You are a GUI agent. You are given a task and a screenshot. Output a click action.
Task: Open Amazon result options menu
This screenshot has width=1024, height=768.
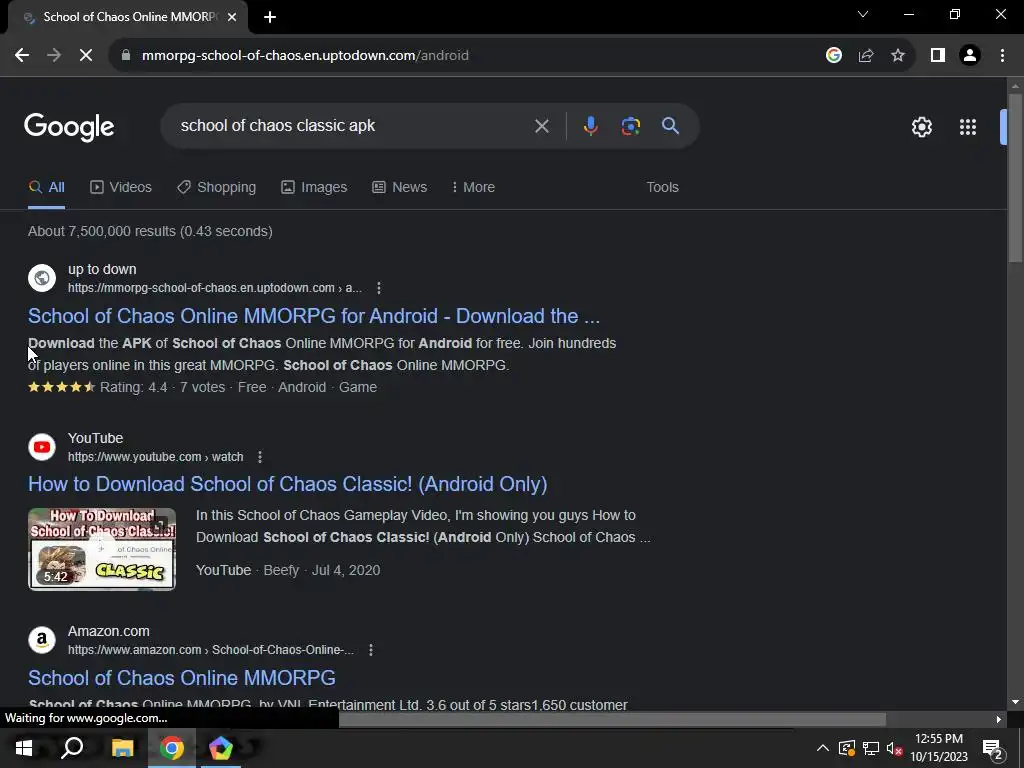(x=371, y=650)
